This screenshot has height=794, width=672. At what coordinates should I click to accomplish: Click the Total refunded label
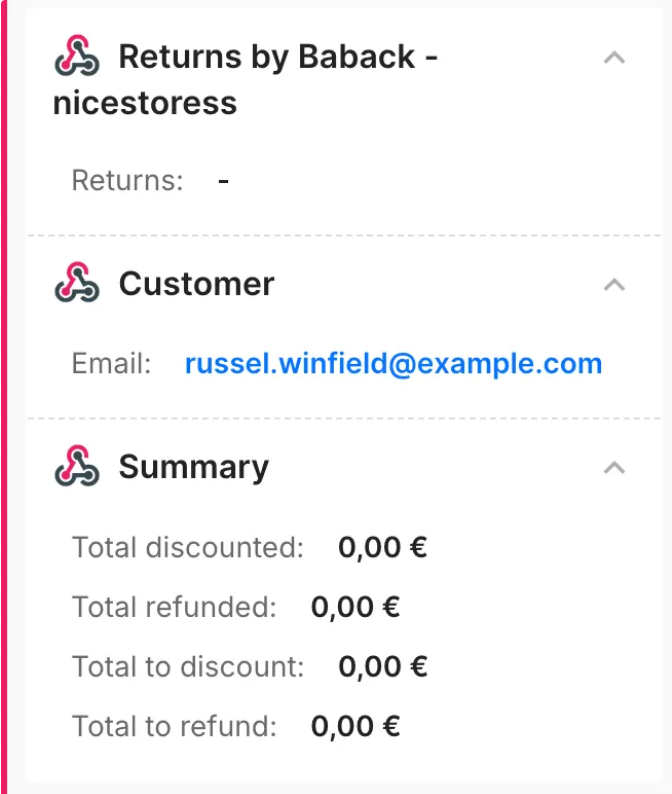click(174, 607)
